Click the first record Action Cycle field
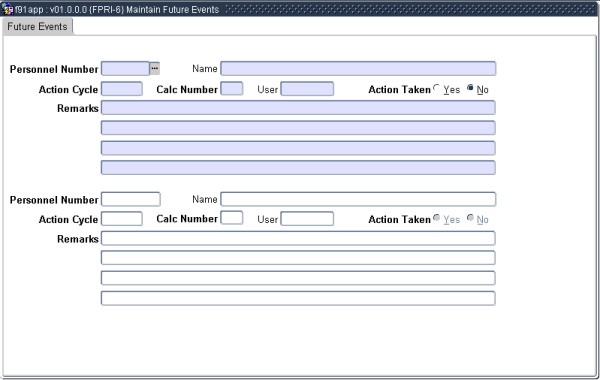Image resolution: width=600 pixels, height=380 pixels. point(122,88)
